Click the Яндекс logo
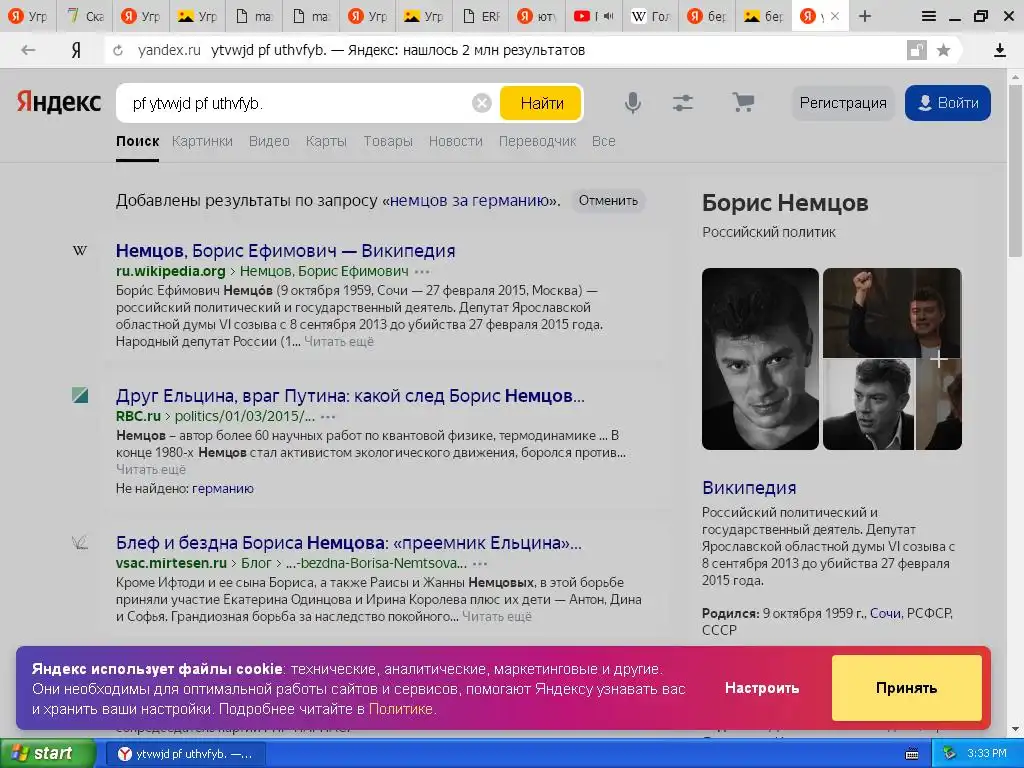The width and height of the screenshot is (1024, 768). coord(59,103)
